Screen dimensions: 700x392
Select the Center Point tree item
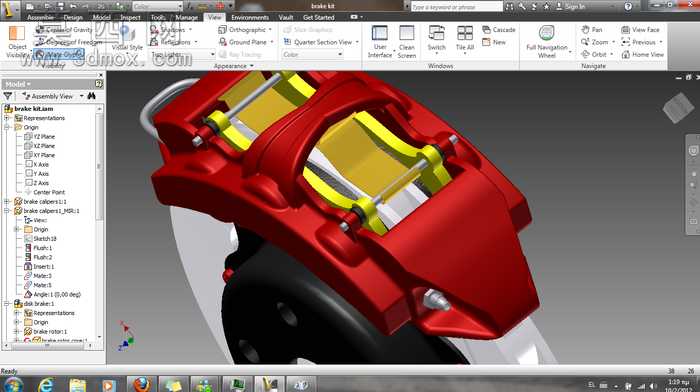click(x=44, y=192)
